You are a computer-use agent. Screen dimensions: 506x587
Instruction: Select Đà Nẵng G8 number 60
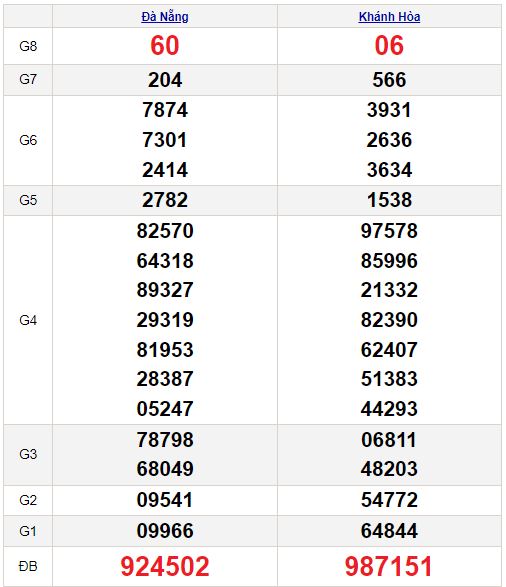[165, 46]
